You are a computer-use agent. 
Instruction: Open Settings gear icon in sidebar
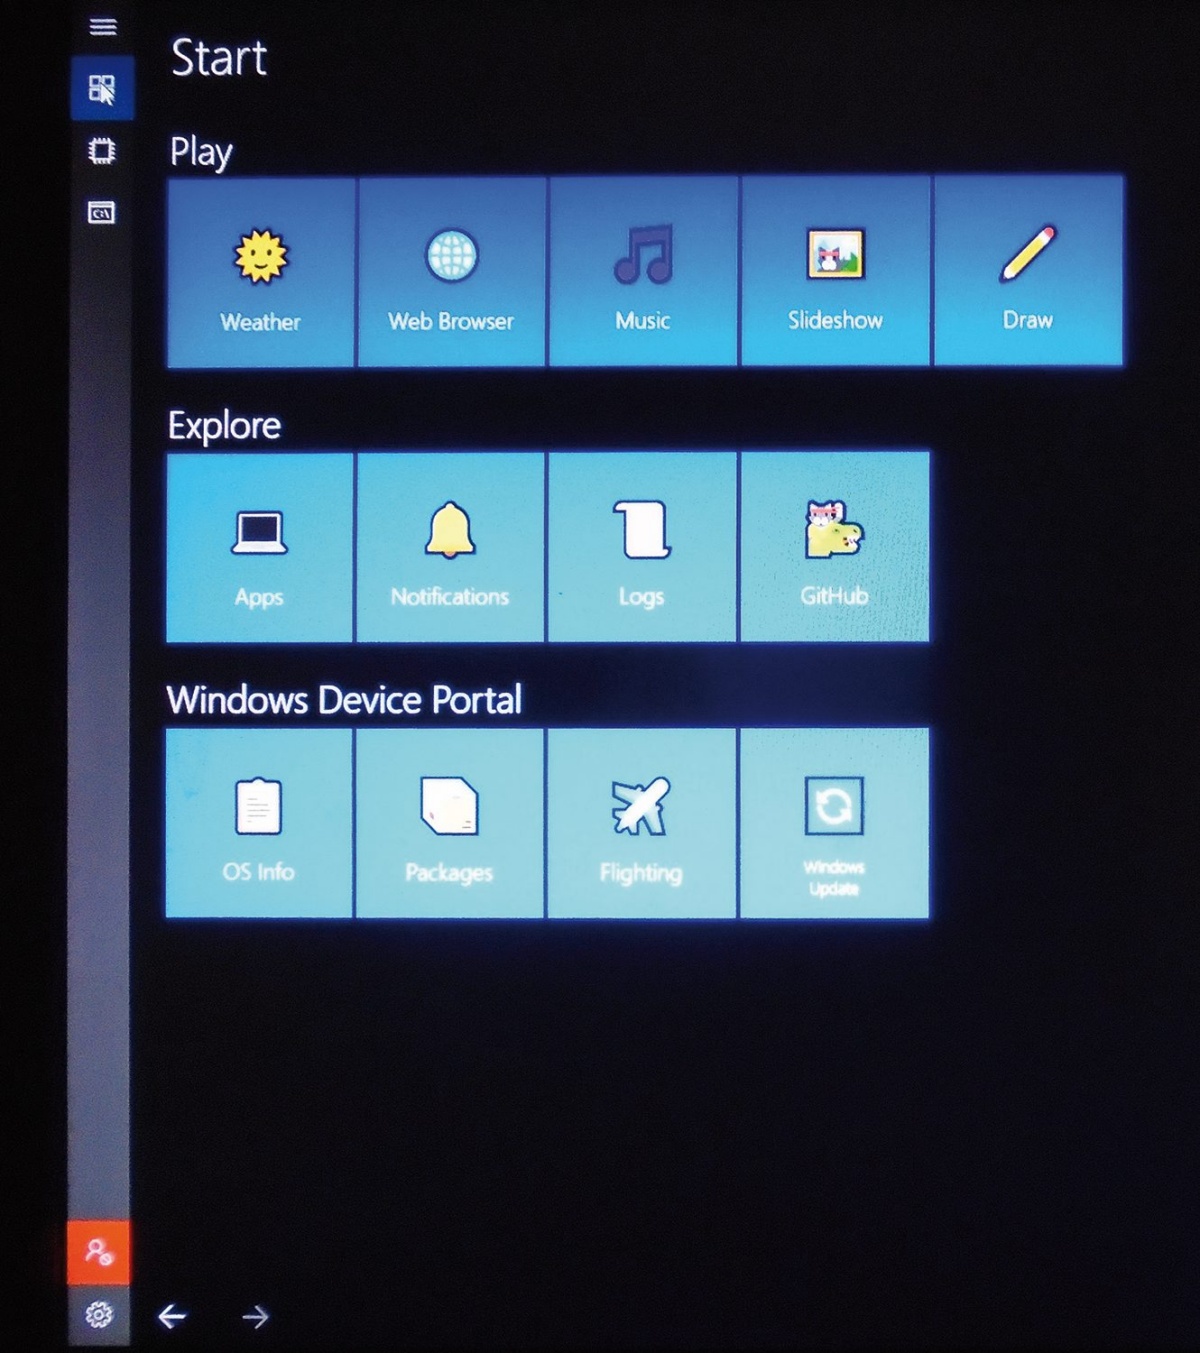coord(98,1314)
